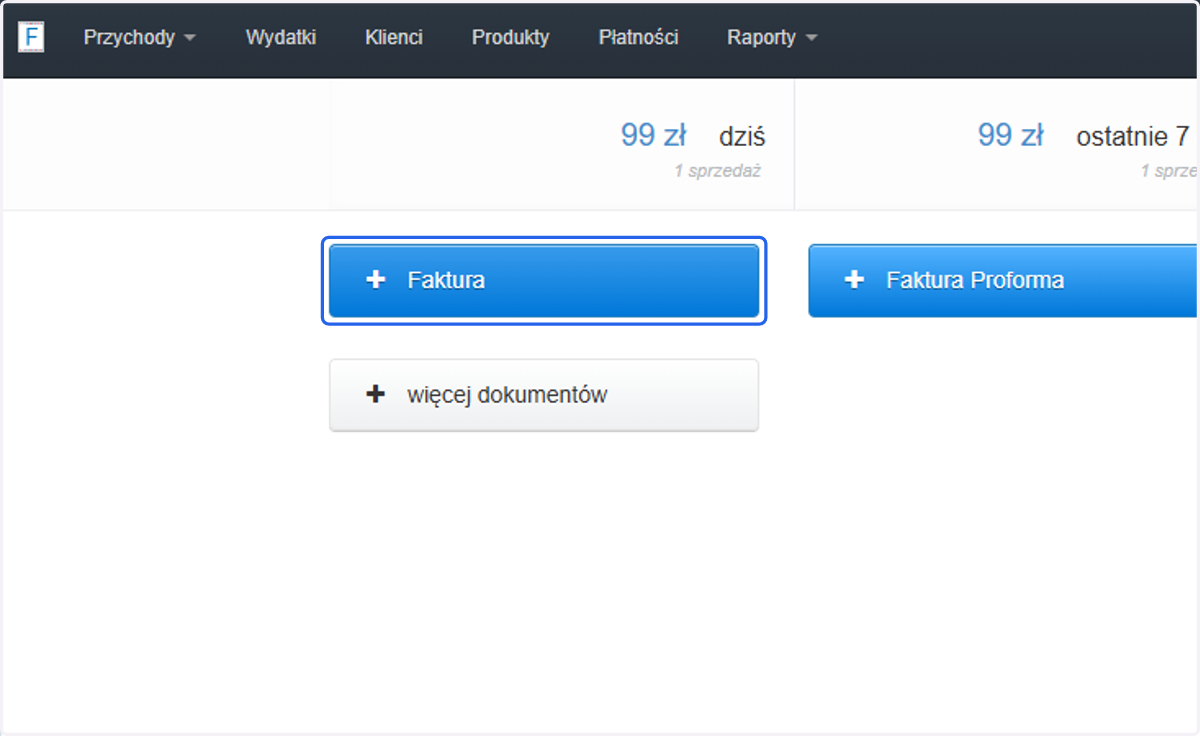1200x736 pixels.
Task: Navigate to Płatności
Action: pyautogui.click(x=638, y=38)
